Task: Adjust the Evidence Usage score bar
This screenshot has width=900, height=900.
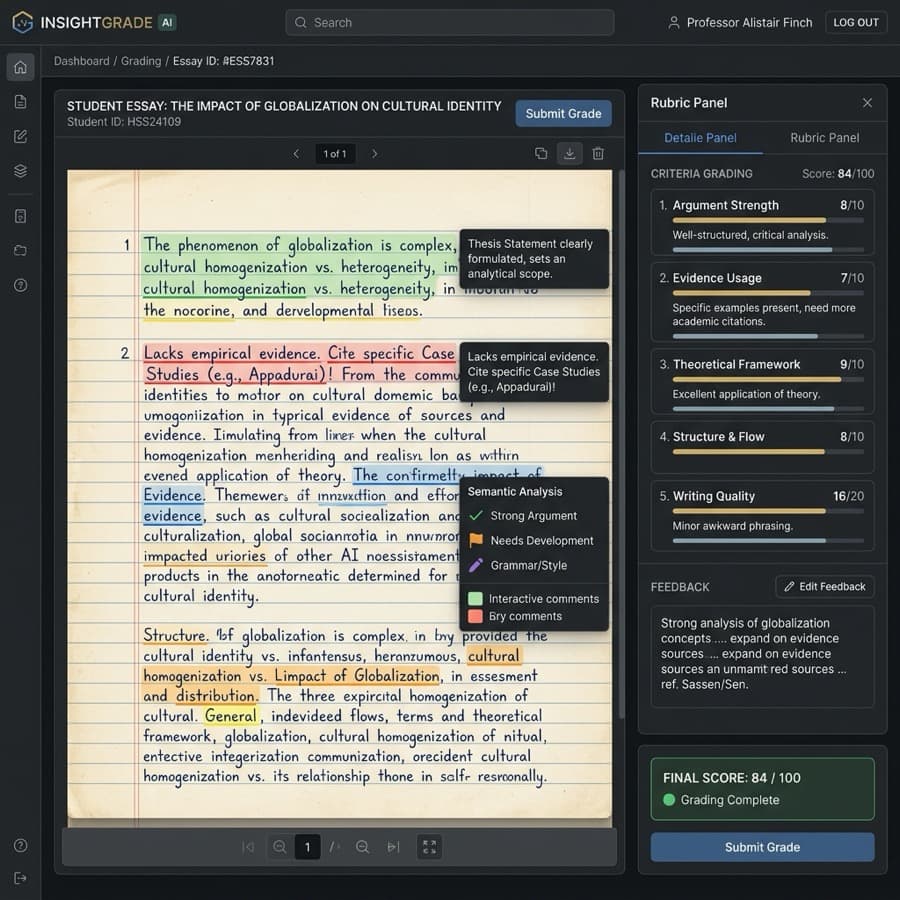Action: click(768, 293)
